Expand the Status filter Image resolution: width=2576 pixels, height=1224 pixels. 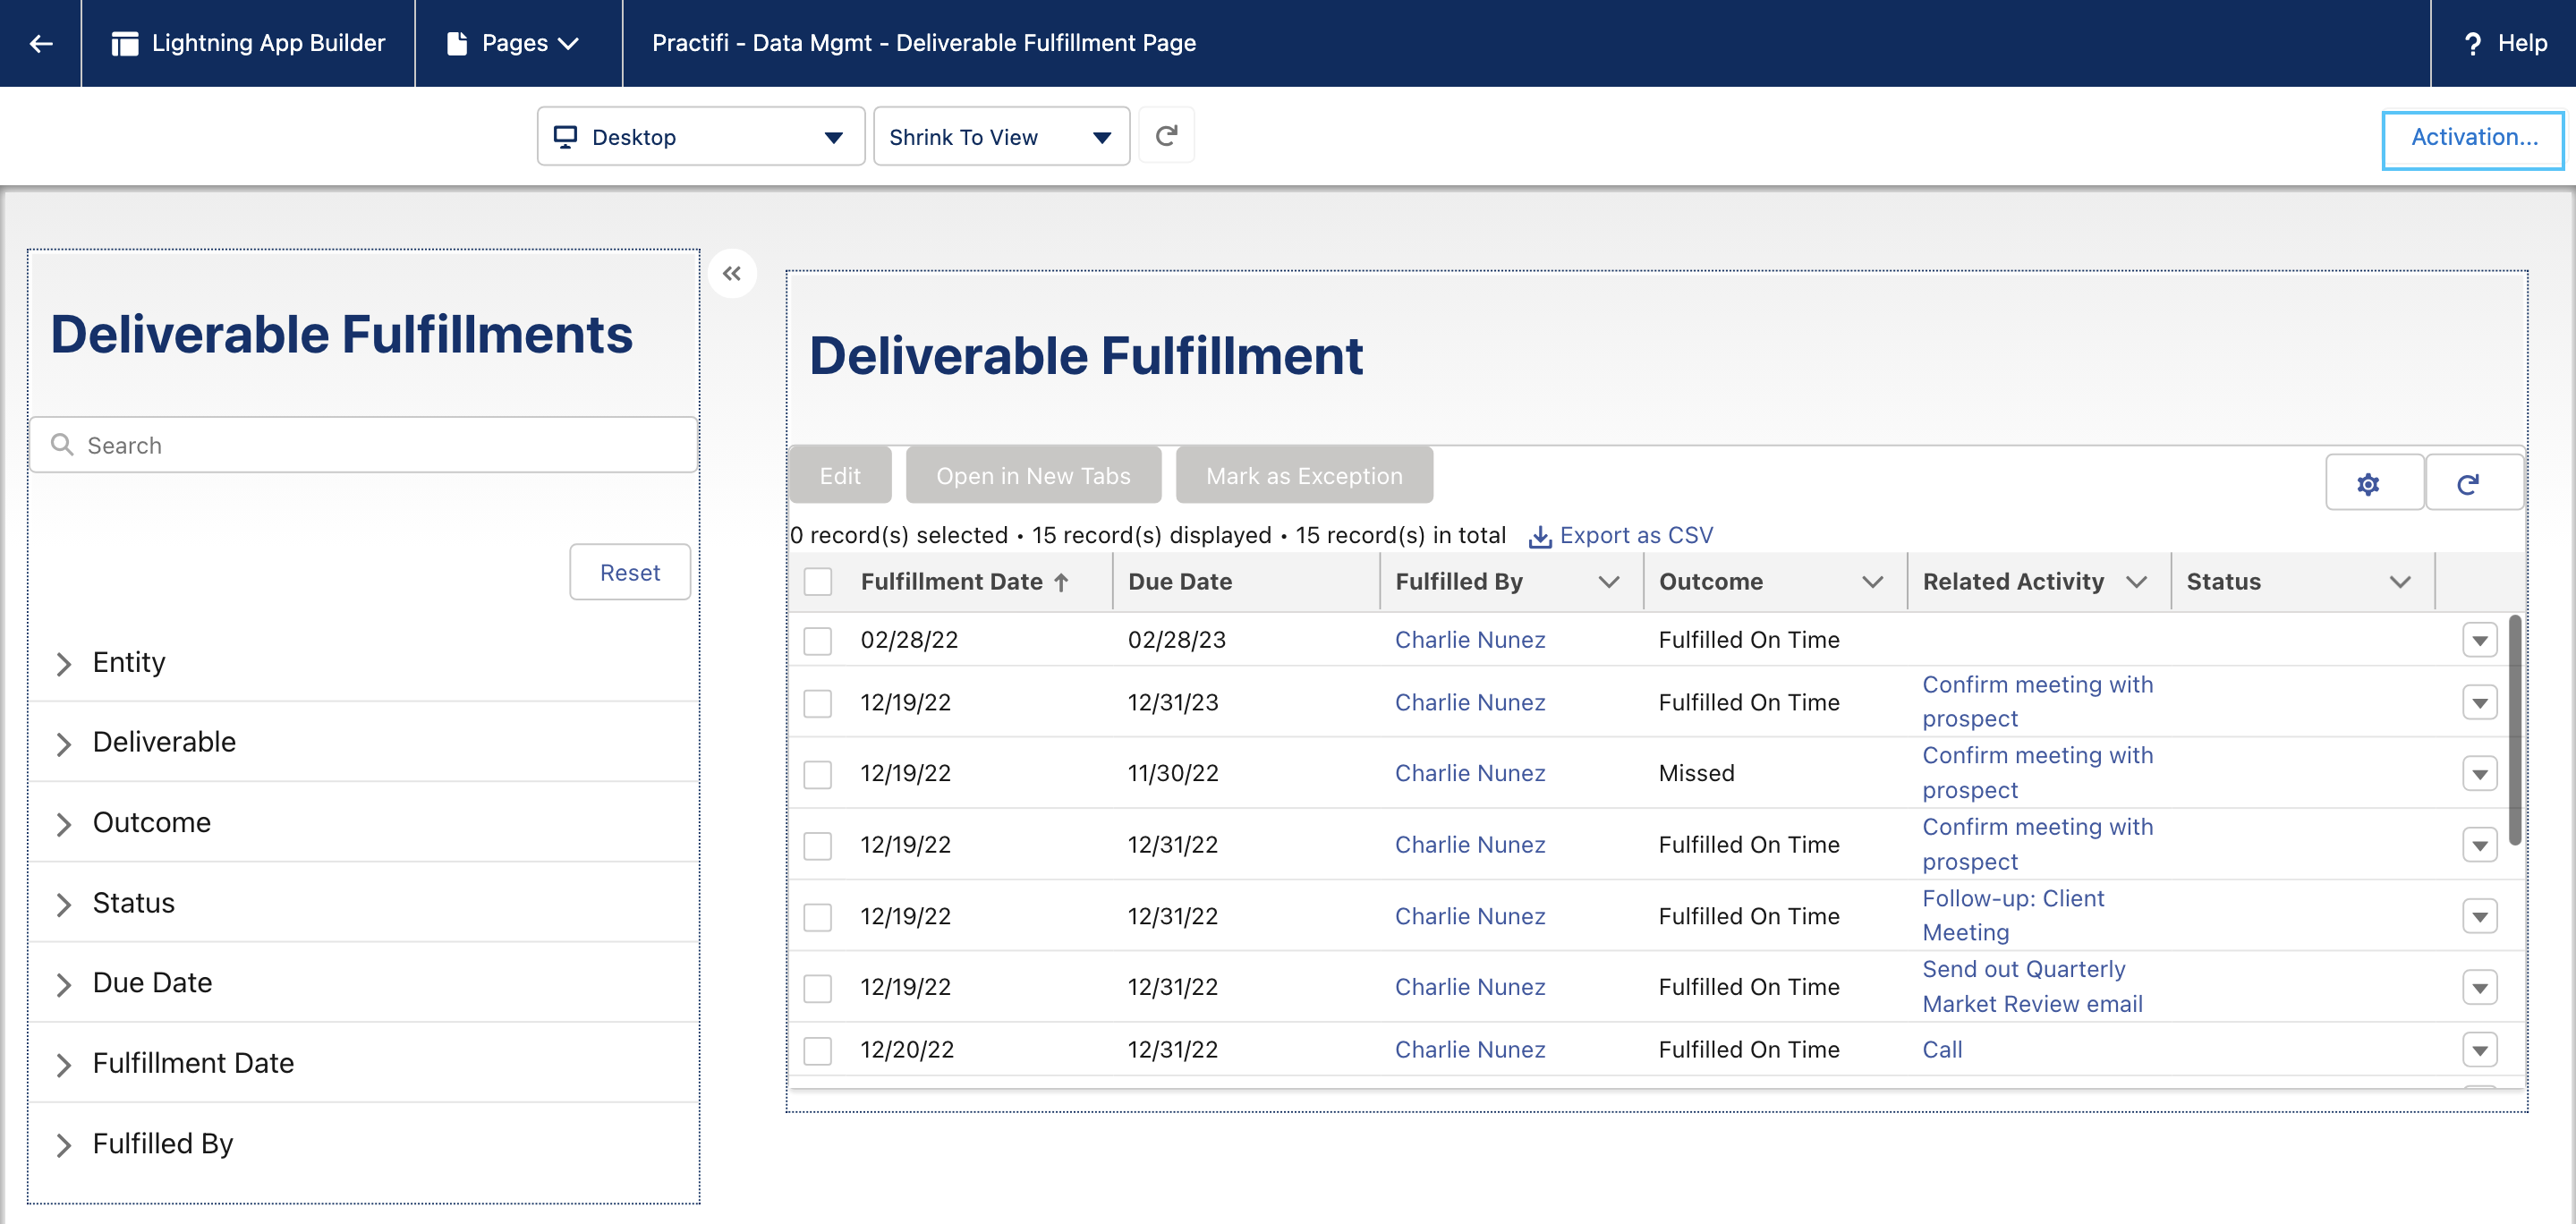pos(63,904)
